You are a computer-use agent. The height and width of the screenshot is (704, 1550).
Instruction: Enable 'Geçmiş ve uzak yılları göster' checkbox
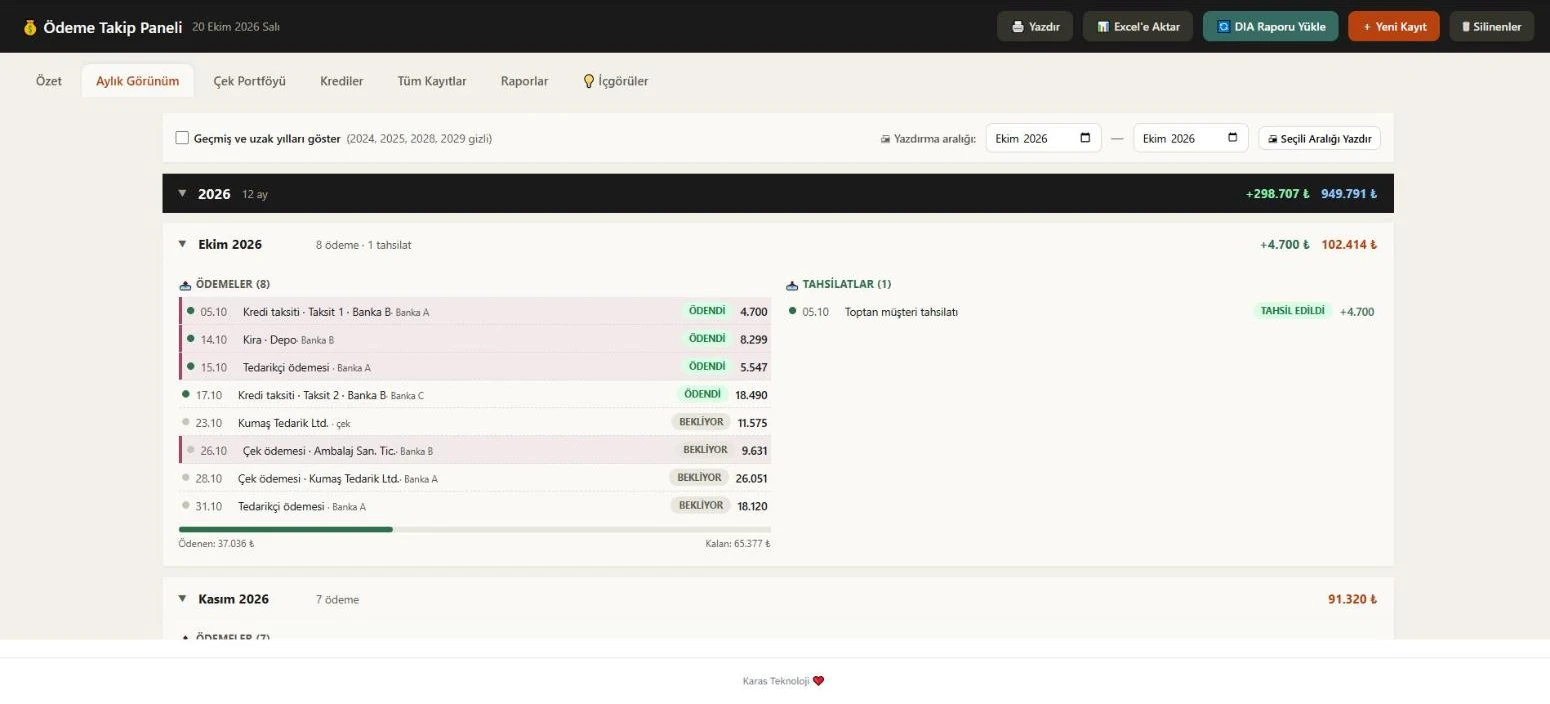point(182,138)
